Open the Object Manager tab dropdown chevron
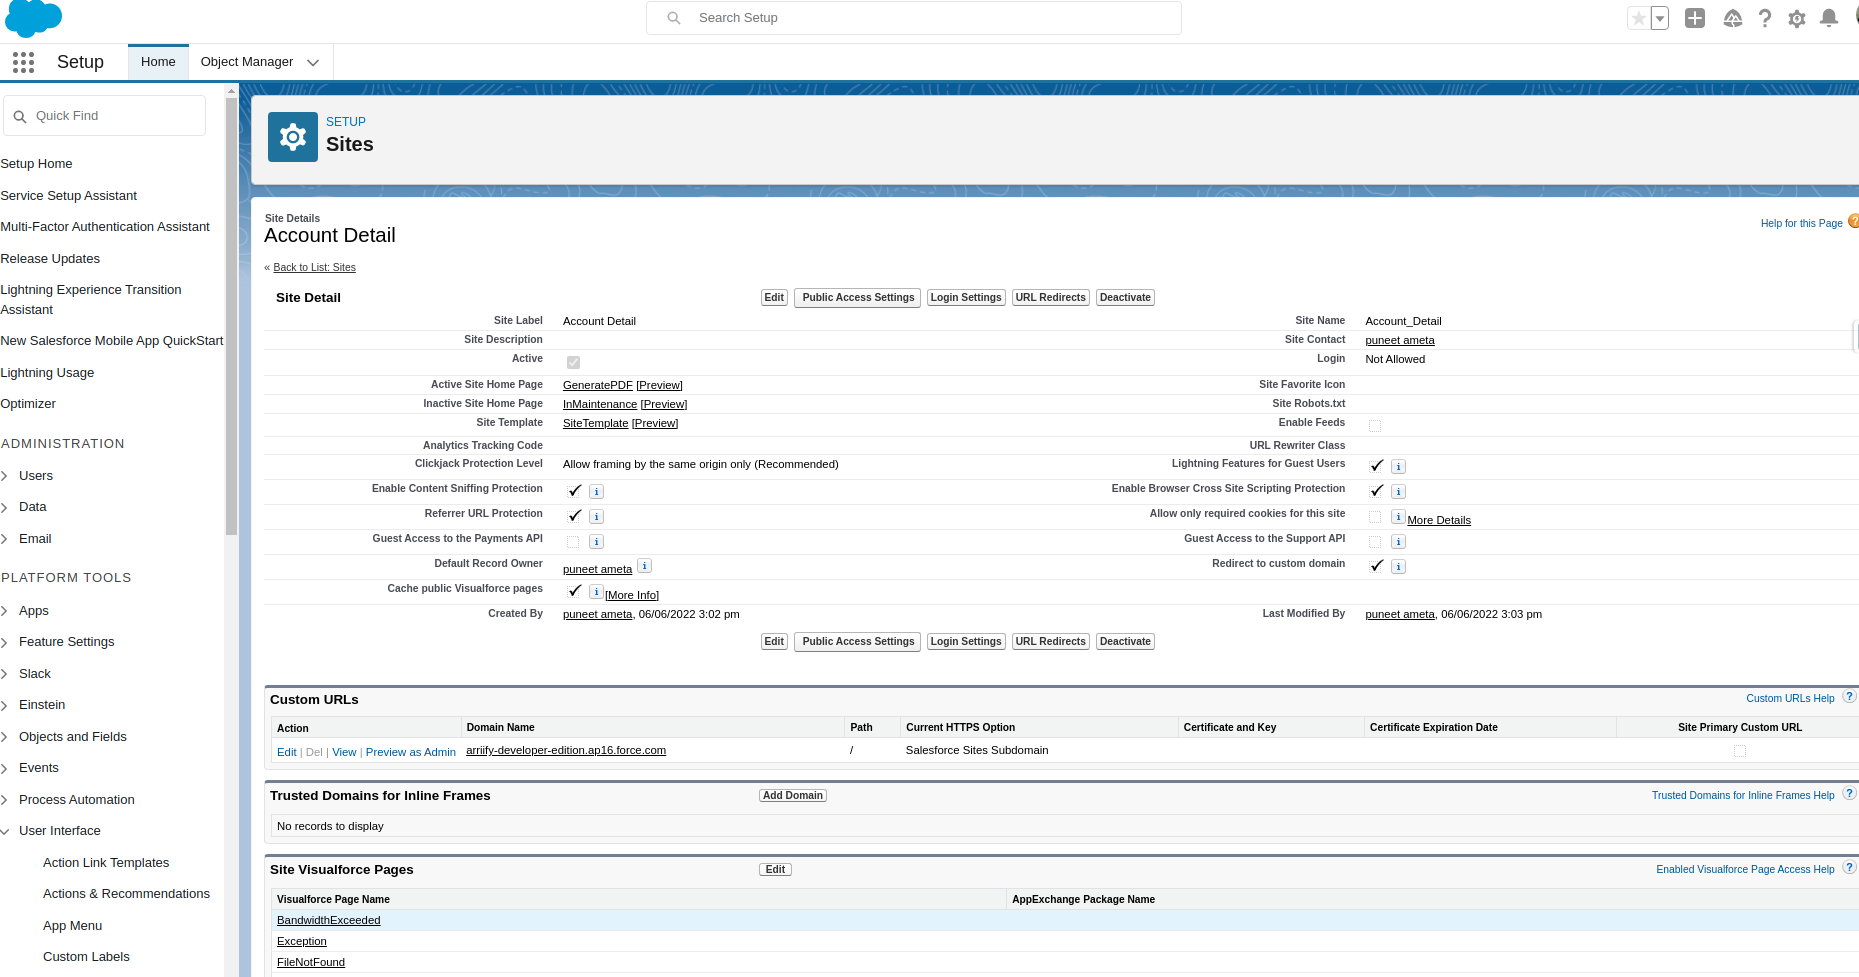 (x=313, y=62)
